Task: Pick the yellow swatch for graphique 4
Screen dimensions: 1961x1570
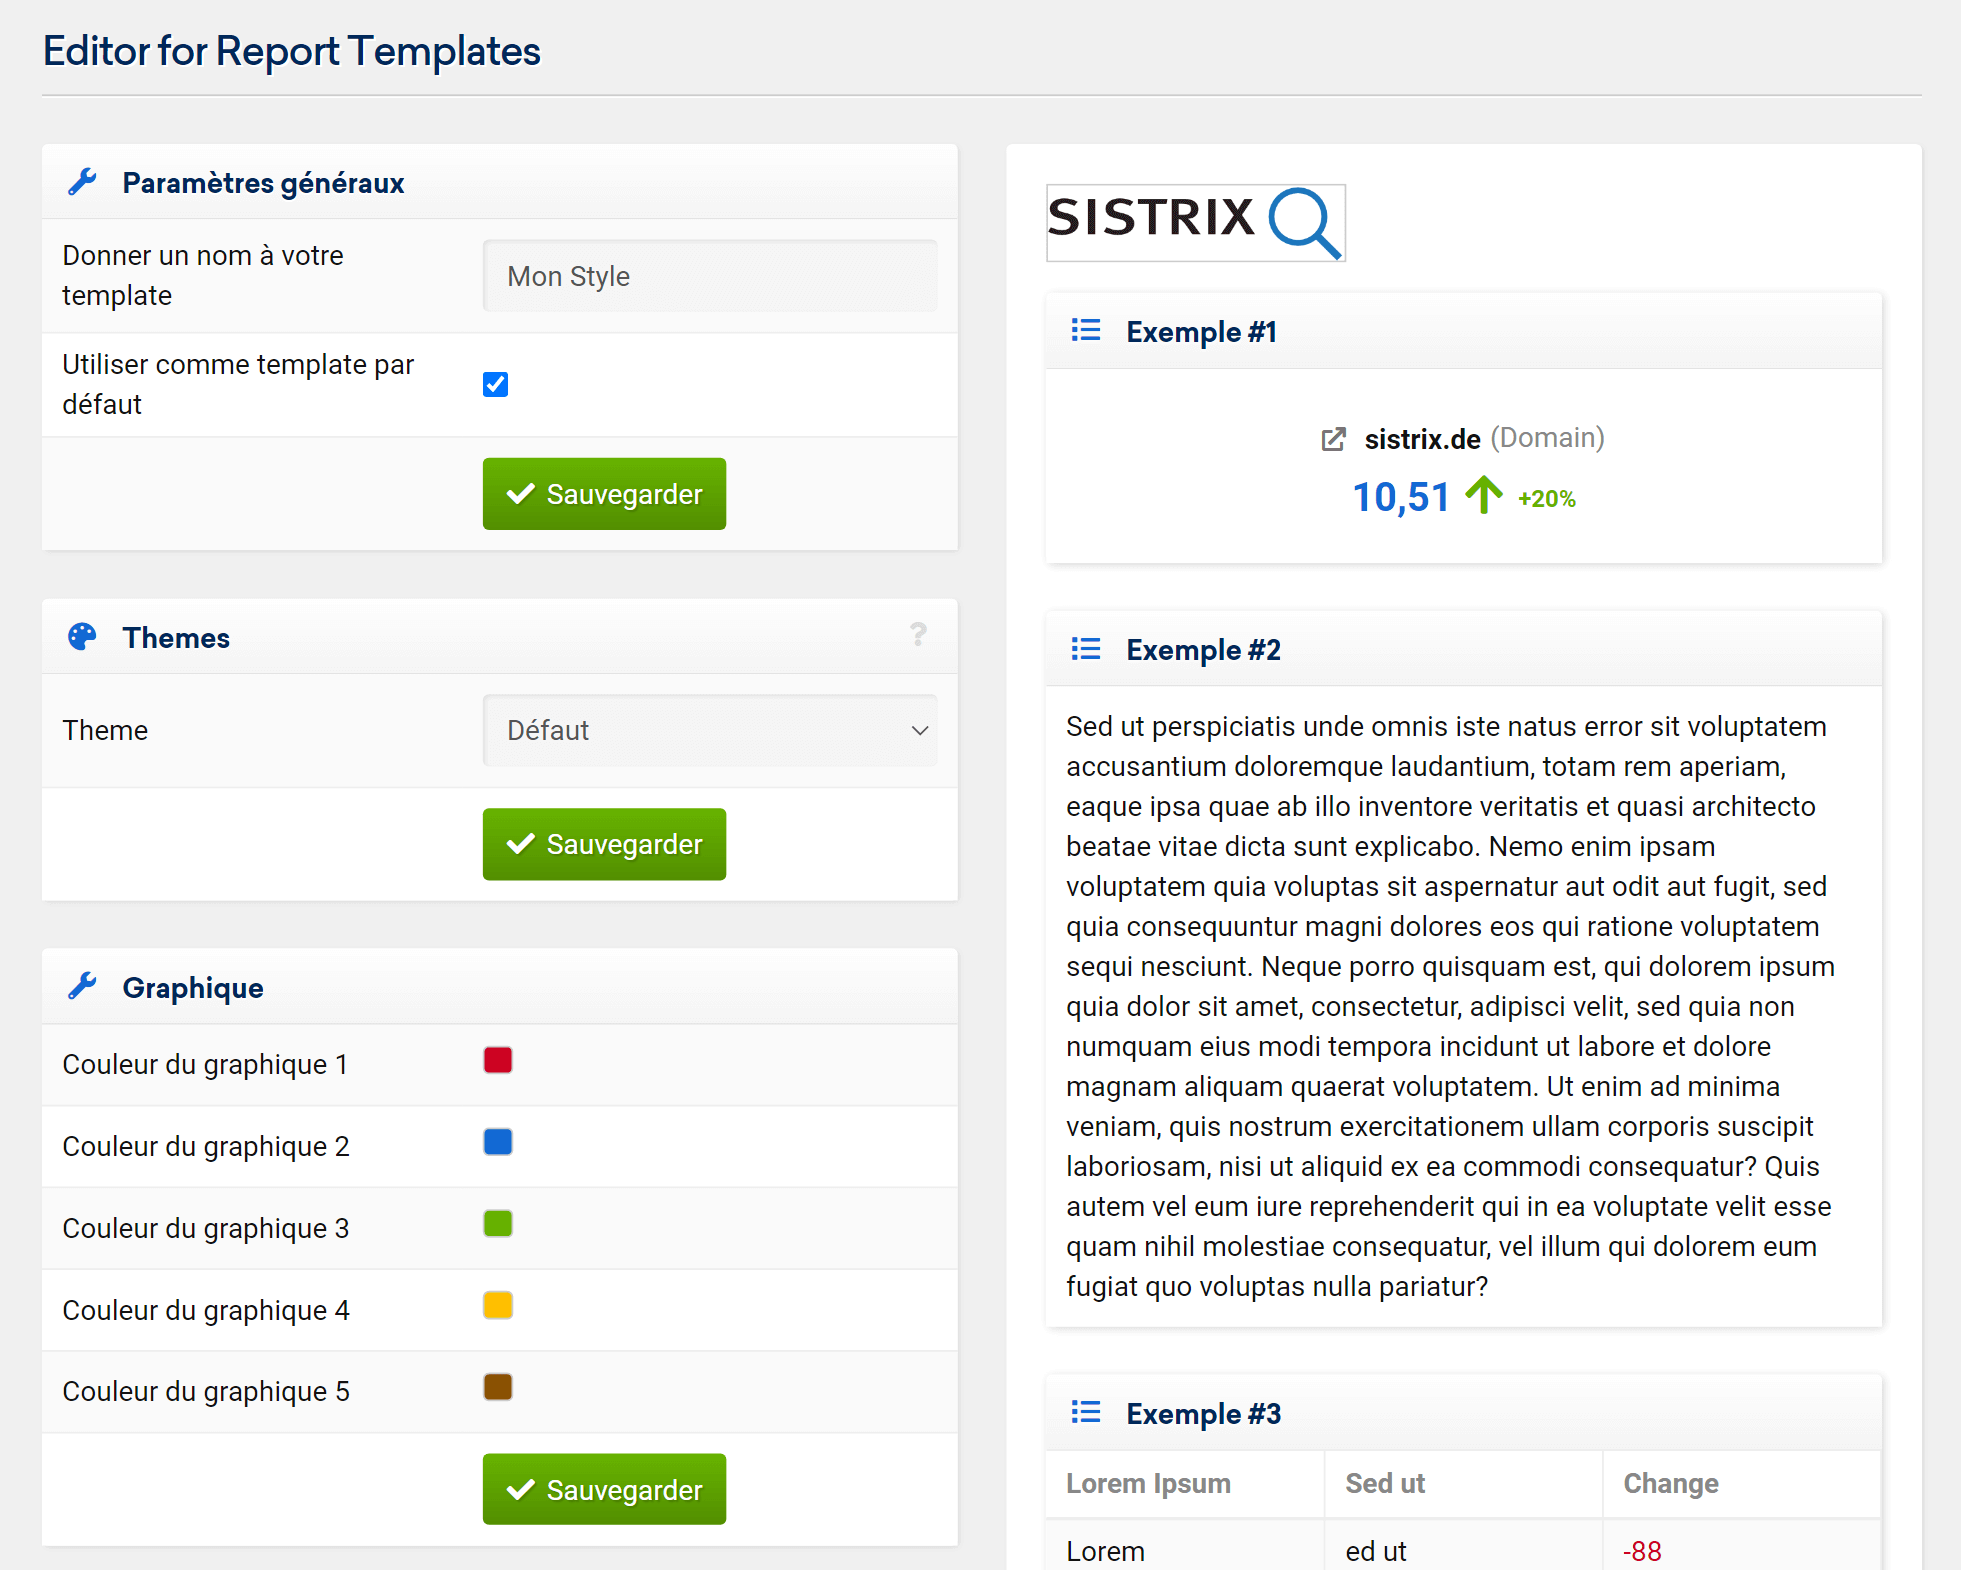Action: coord(498,1306)
